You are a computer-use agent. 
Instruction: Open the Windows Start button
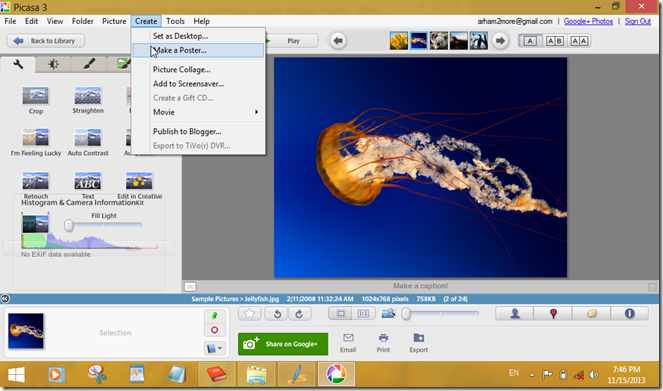coord(16,375)
